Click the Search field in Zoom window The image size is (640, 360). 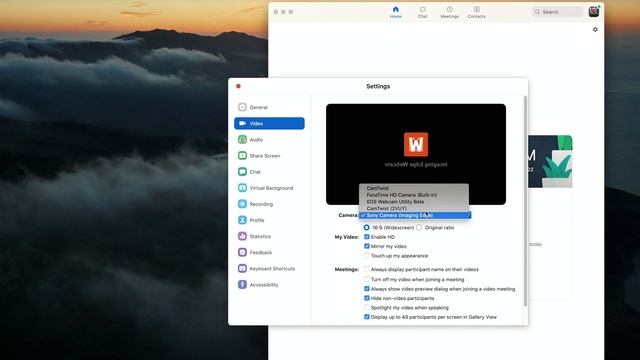coord(558,12)
